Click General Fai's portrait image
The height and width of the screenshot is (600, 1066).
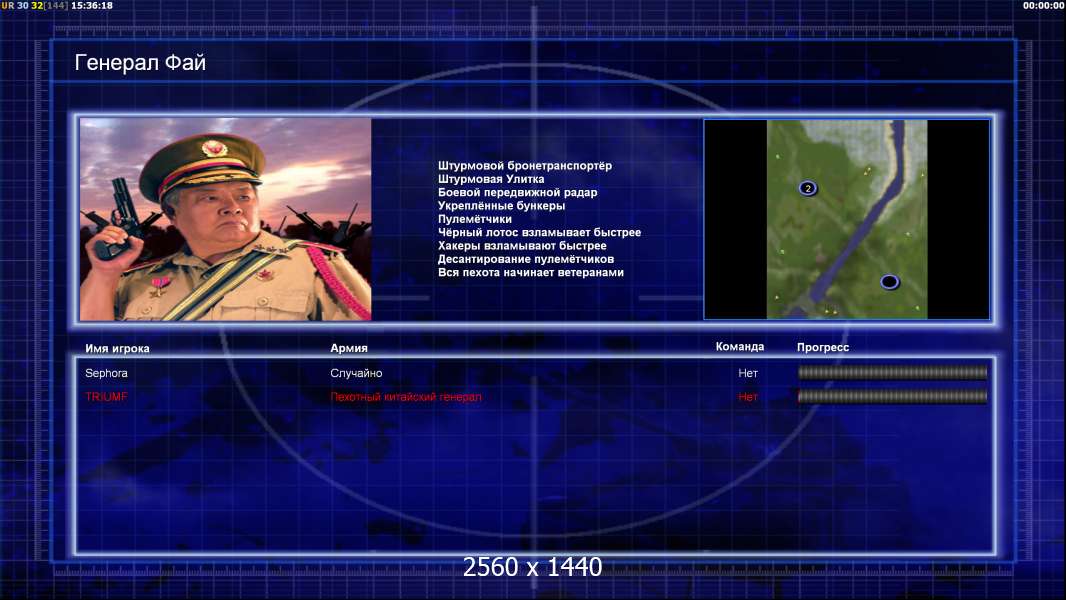(x=226, y=219)
